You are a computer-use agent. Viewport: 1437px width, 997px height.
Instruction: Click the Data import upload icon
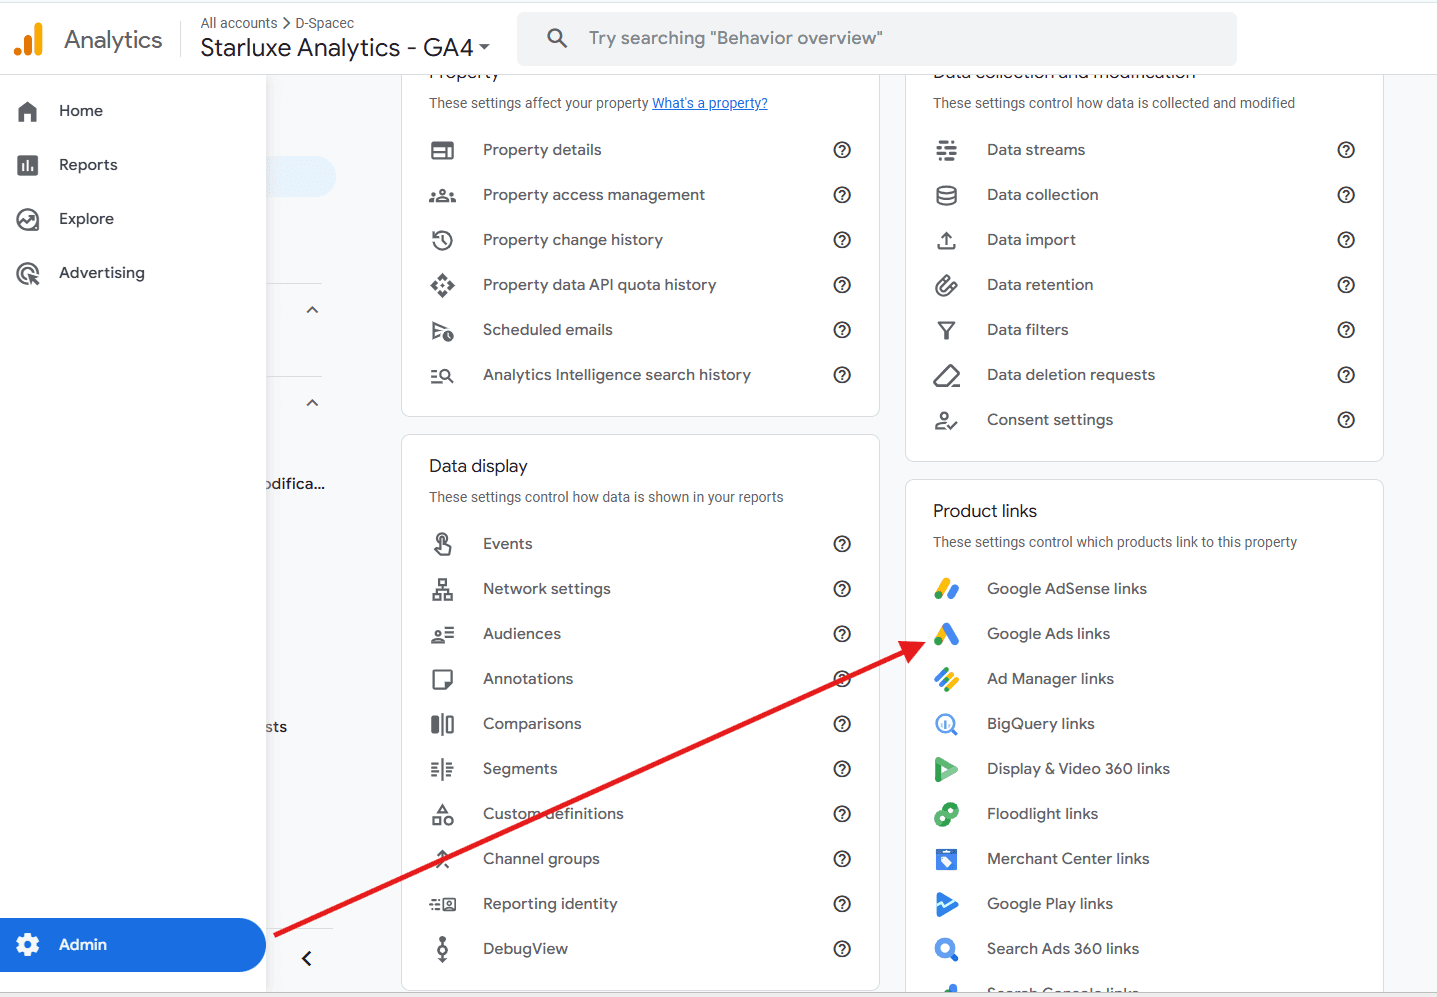946,240
